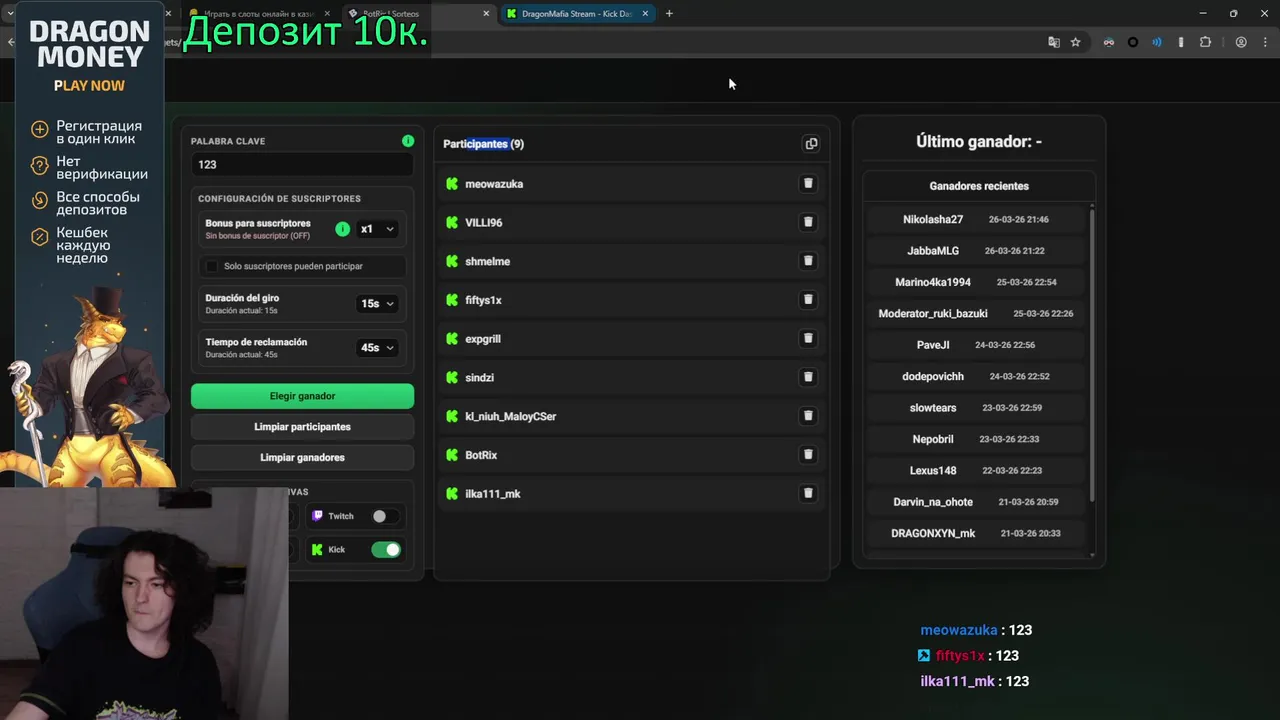Click recent winner Darvin_na_ohote

[933, 502]
